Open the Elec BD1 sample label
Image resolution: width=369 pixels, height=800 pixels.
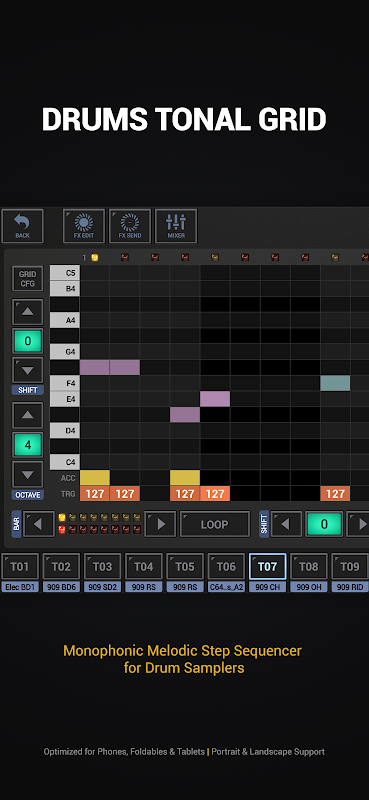click(x=20, y=587)
